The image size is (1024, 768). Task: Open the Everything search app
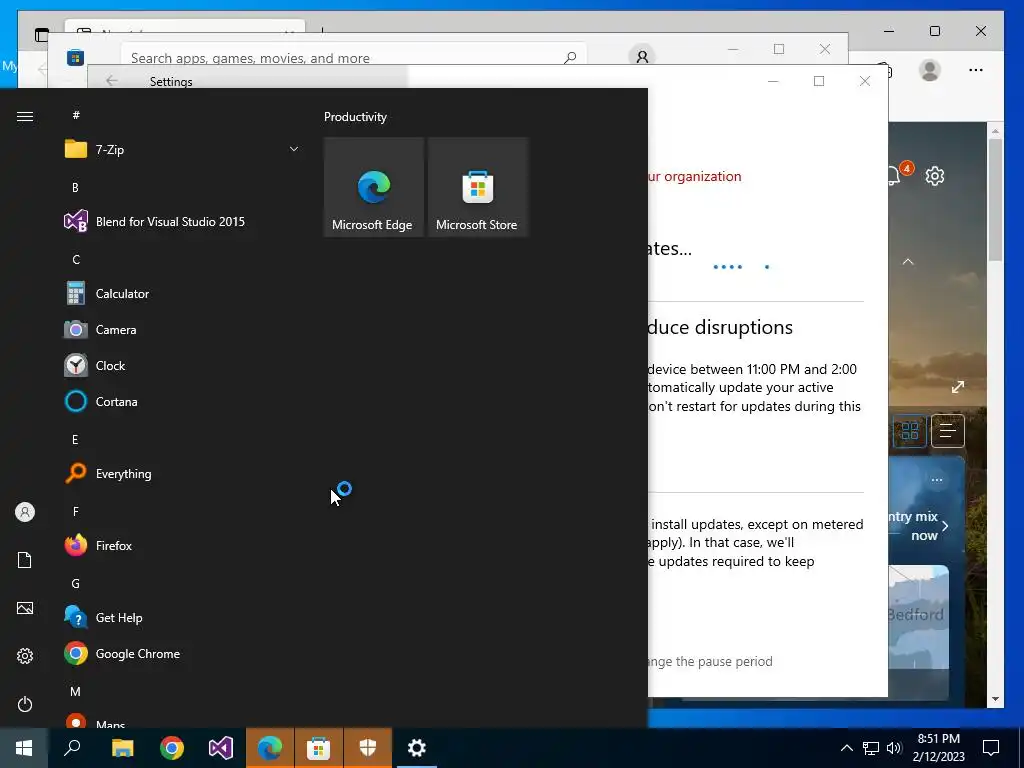[182, 473]
